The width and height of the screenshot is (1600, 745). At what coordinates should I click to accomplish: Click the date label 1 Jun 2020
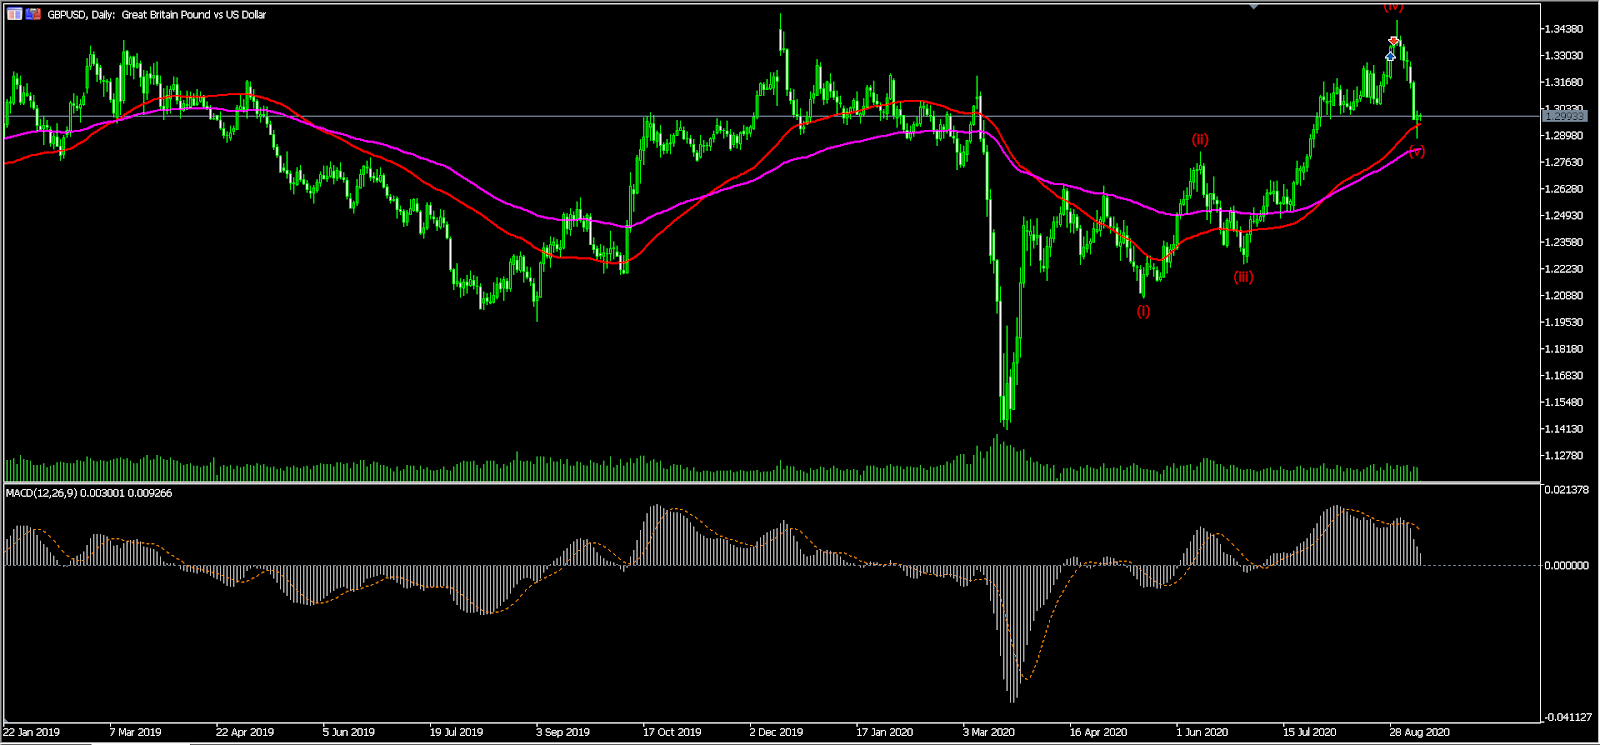click(x=1202, y=732)
